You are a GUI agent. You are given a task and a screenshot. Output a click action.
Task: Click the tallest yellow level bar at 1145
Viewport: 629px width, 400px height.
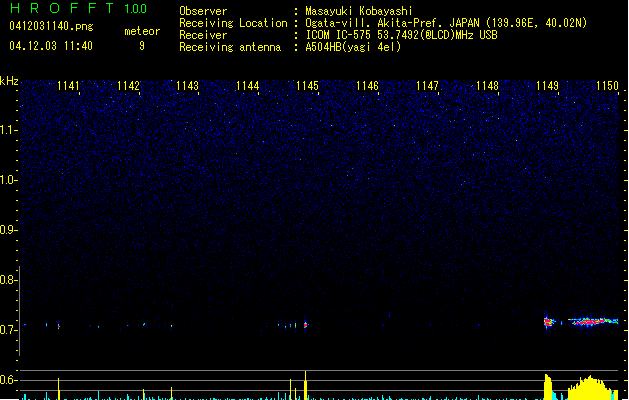point(305,386)
